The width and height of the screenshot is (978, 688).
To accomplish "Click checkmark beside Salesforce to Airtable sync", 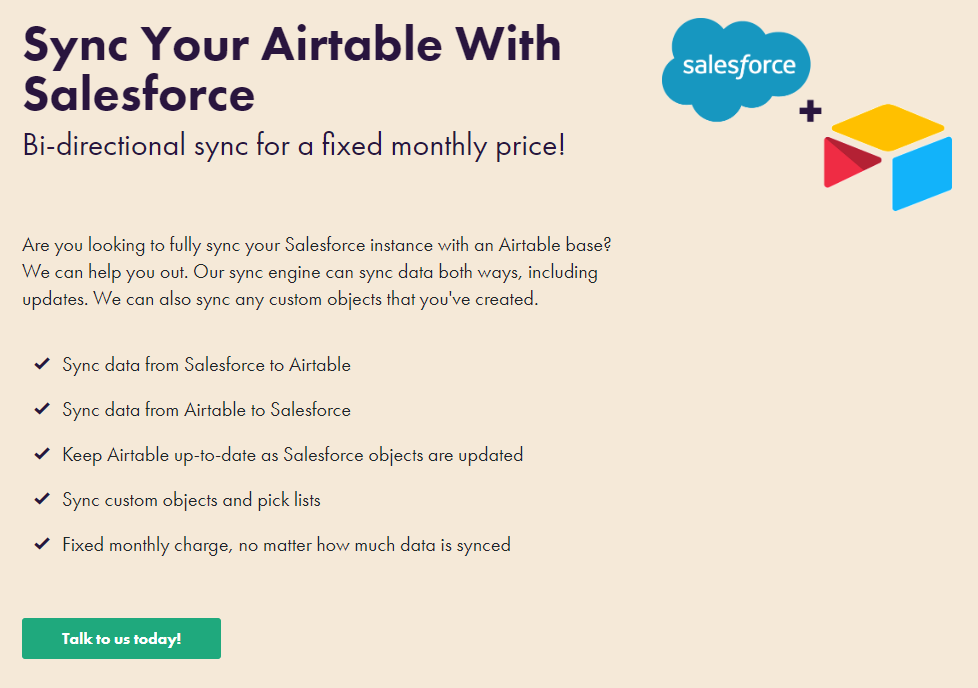I will 42,364.
